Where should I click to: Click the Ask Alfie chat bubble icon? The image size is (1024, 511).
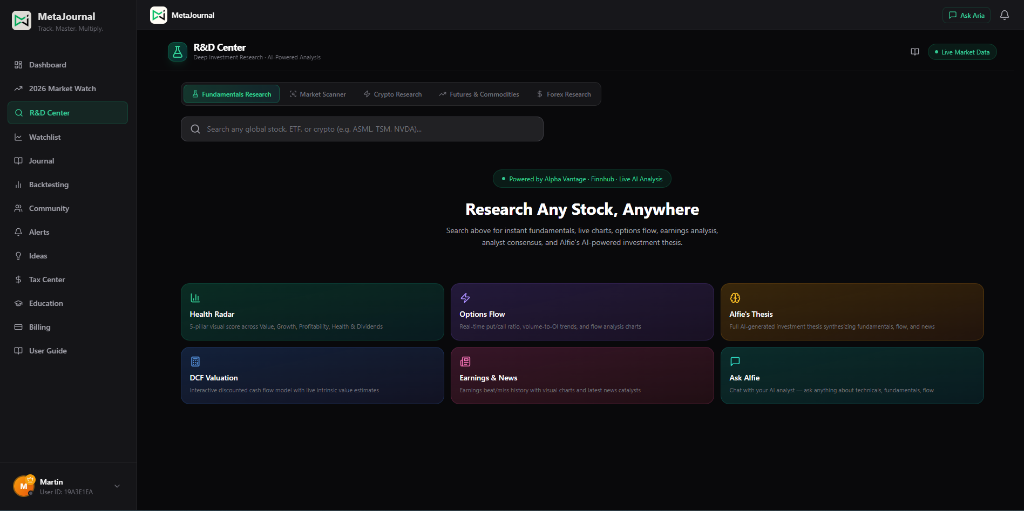coord(735,361)
